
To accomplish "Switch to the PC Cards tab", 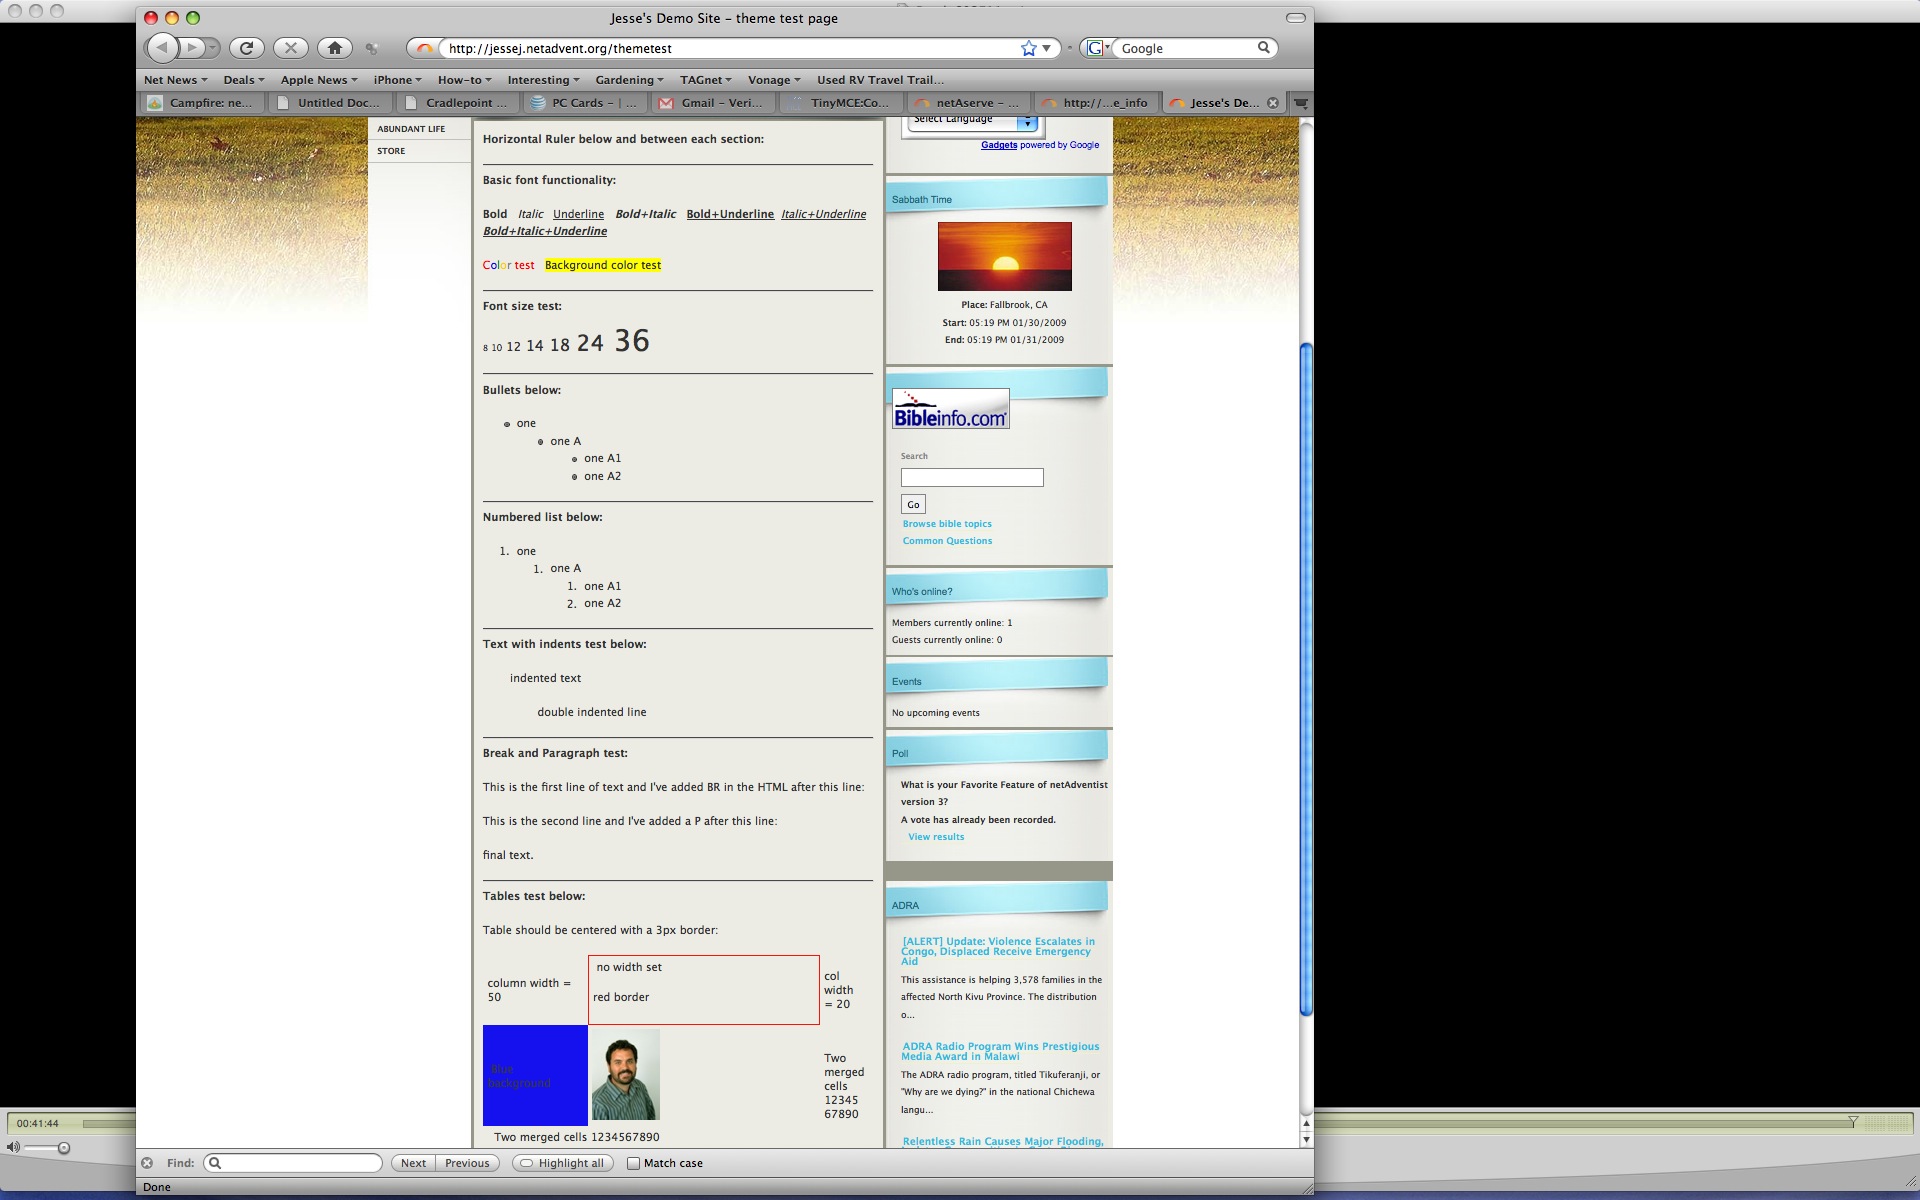I will [x=585, y=103].
